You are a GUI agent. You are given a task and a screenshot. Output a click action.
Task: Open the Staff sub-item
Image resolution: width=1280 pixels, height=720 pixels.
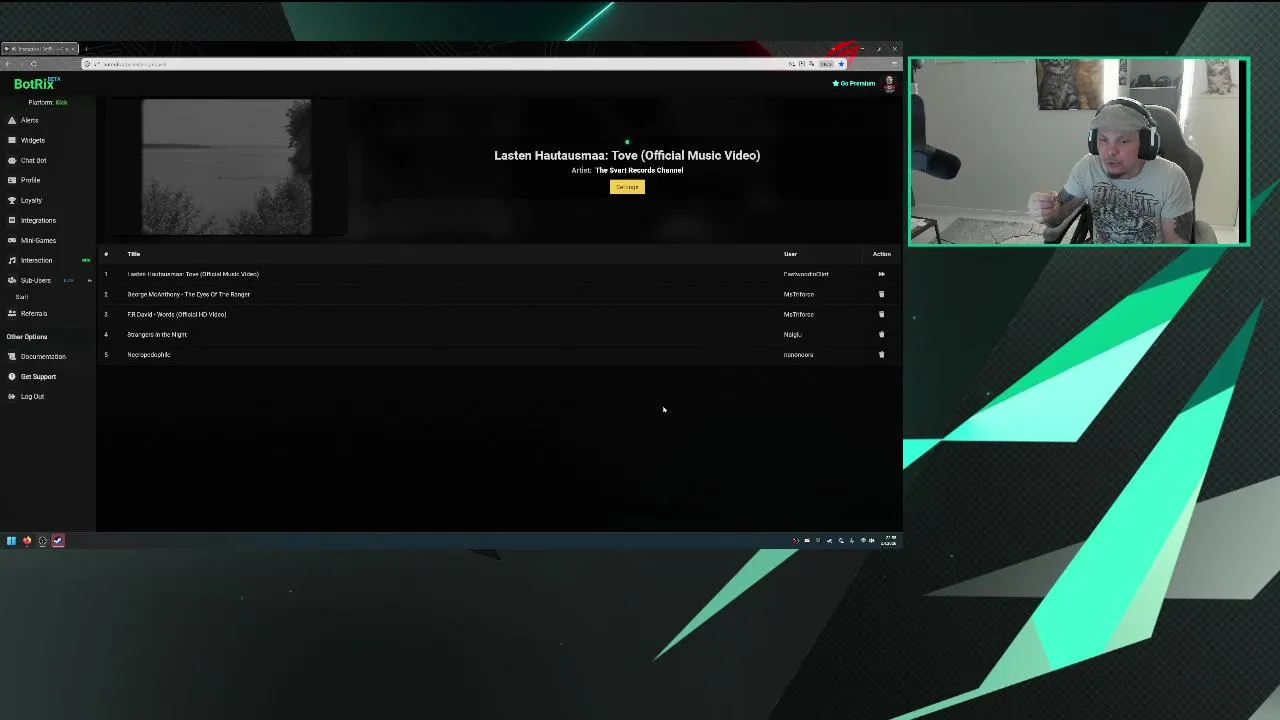tap(22, 297)
